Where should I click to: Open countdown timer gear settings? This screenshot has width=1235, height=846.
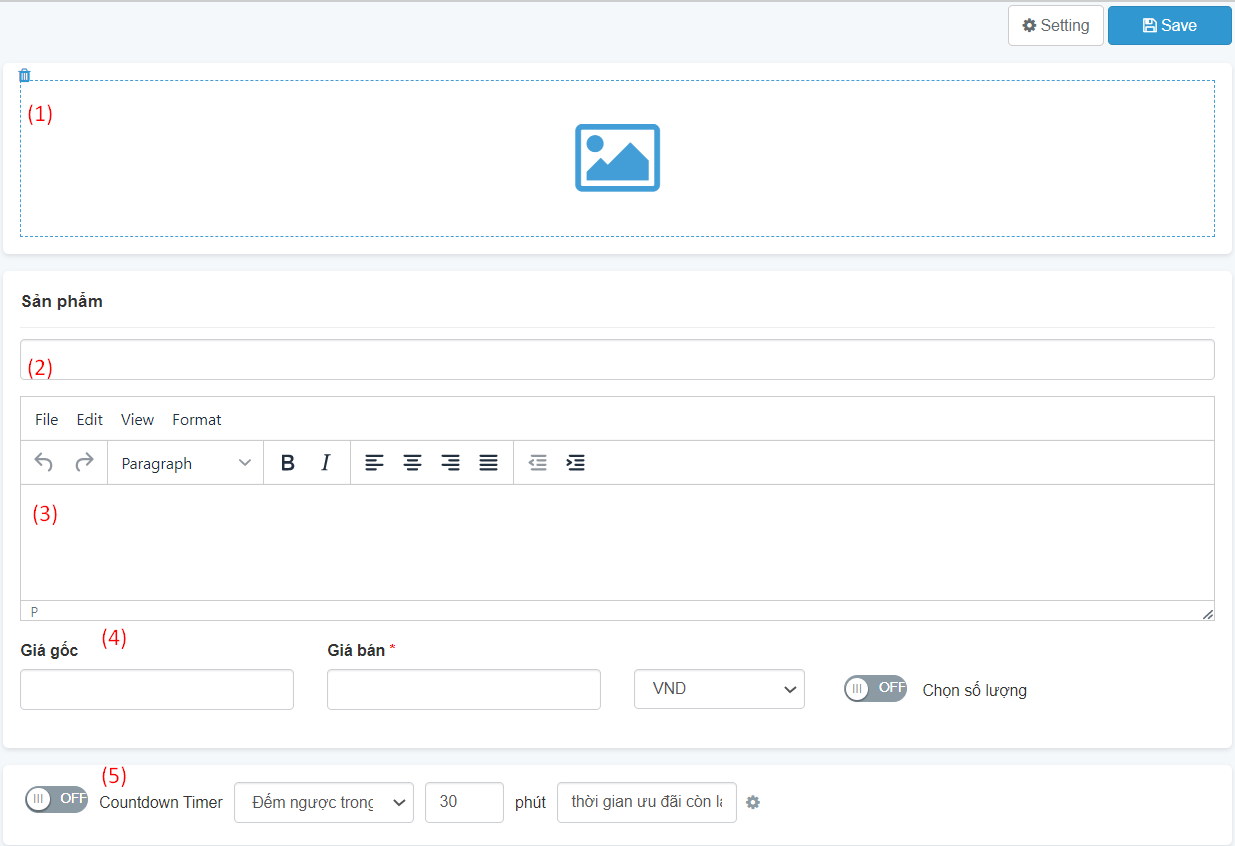coord(753,802)
